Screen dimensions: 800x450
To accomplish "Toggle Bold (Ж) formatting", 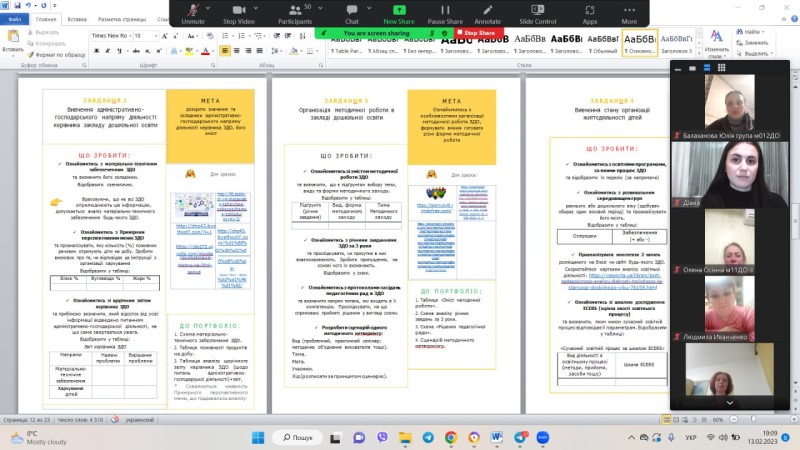I will [x=96, y=51].
